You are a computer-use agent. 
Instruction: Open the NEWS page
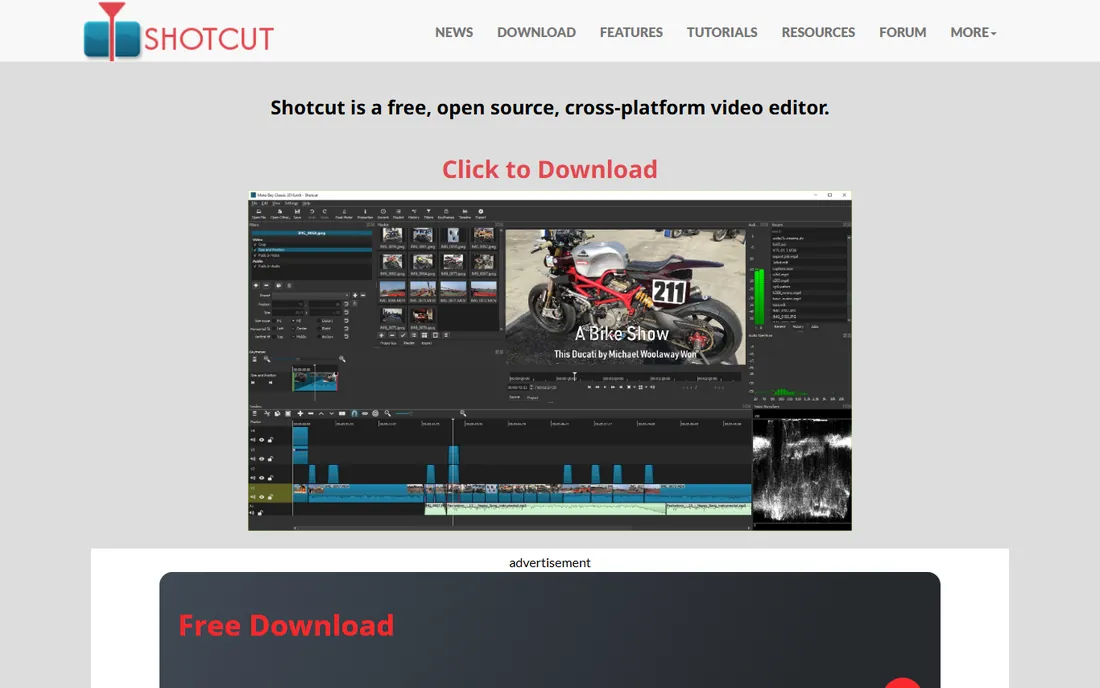454,32
